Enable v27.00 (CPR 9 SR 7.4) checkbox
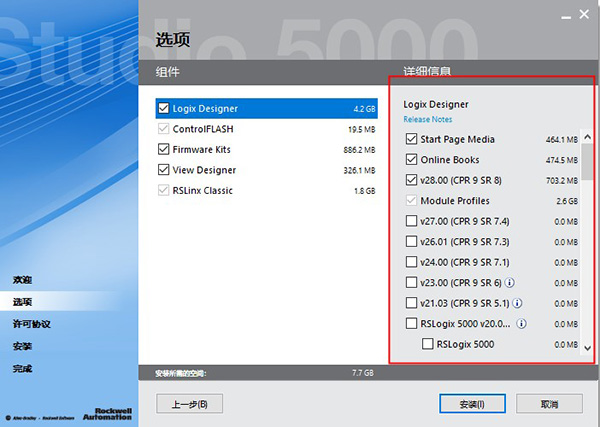This screenshot has height=427, width=600. (x=411, y=221)
